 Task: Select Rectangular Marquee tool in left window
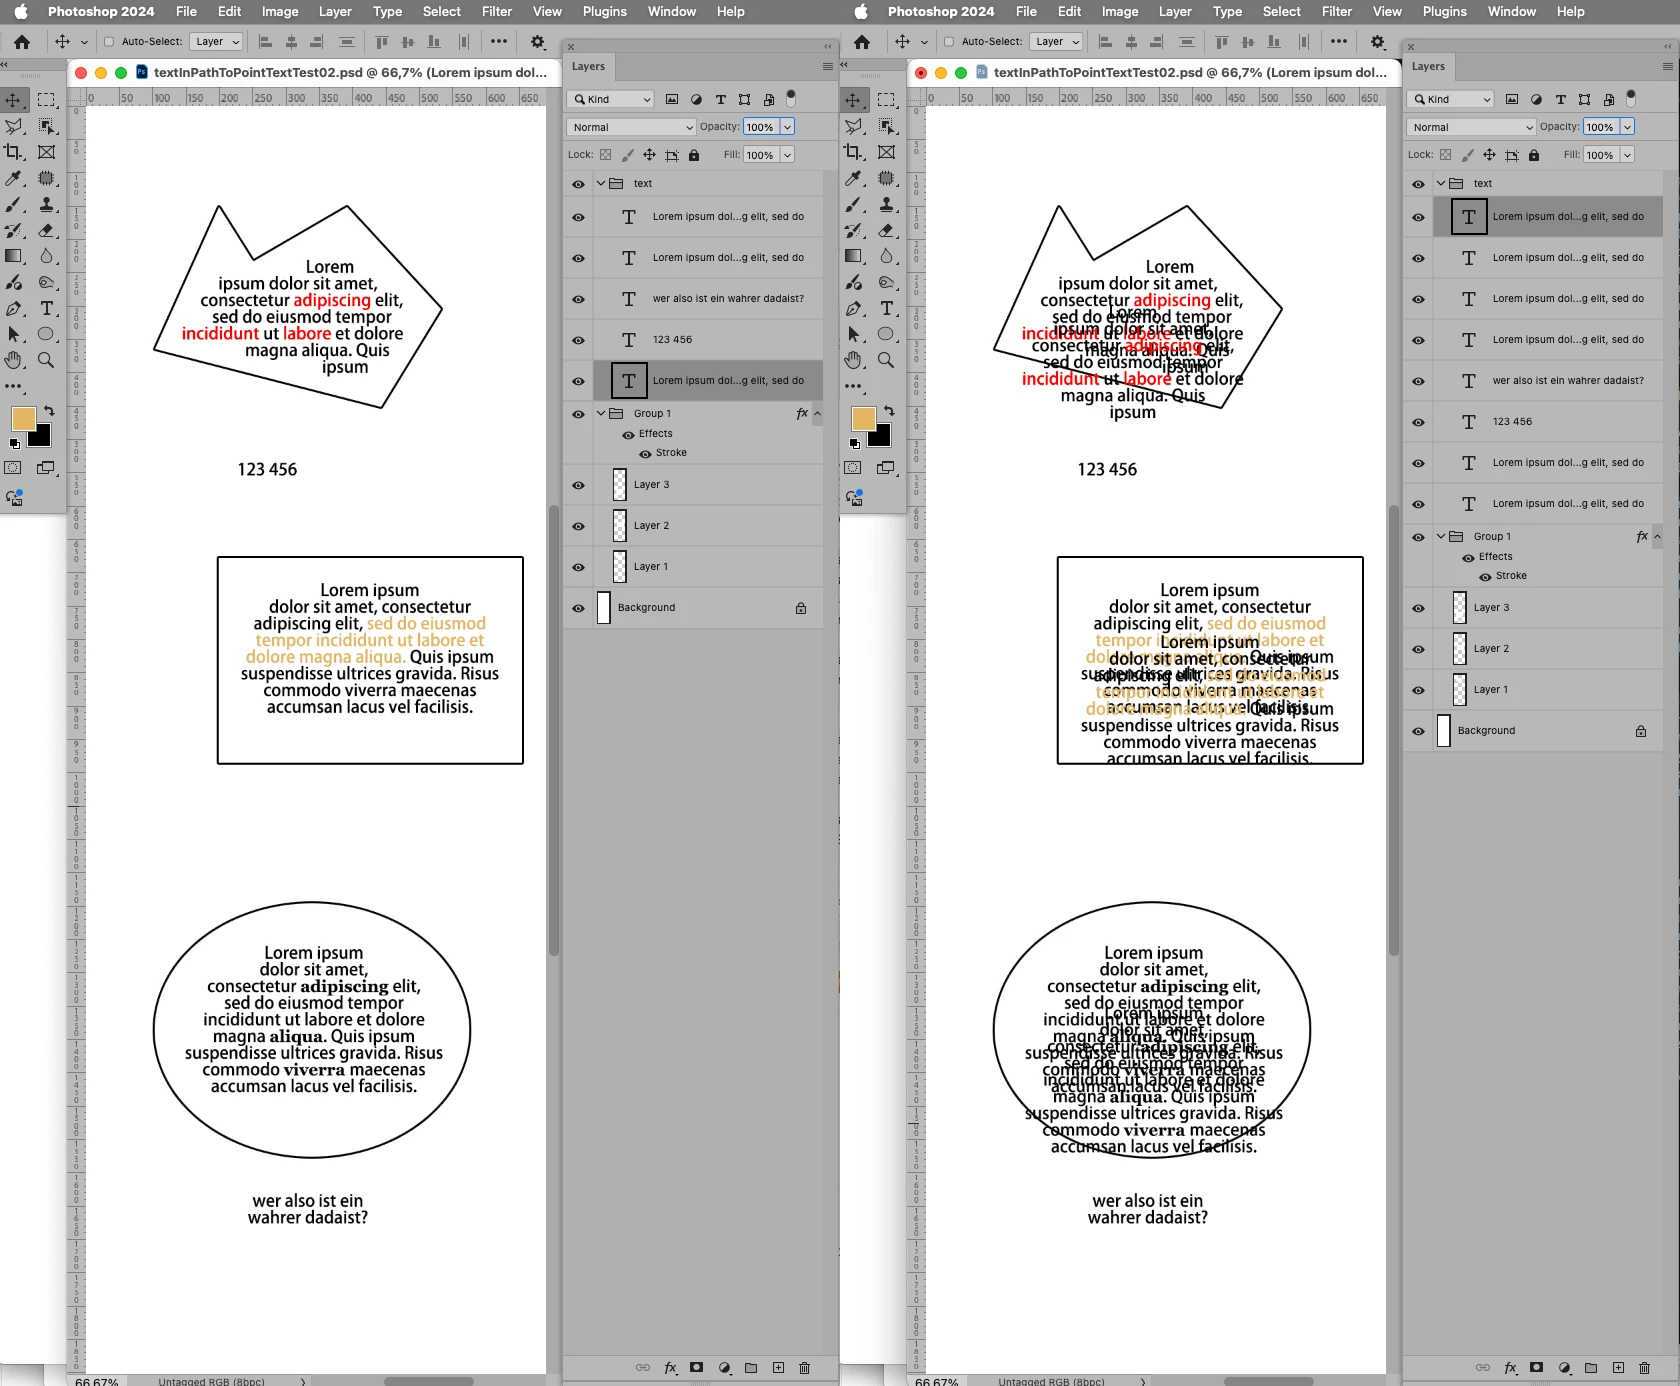pyautogui.click(x=46, y=100)
